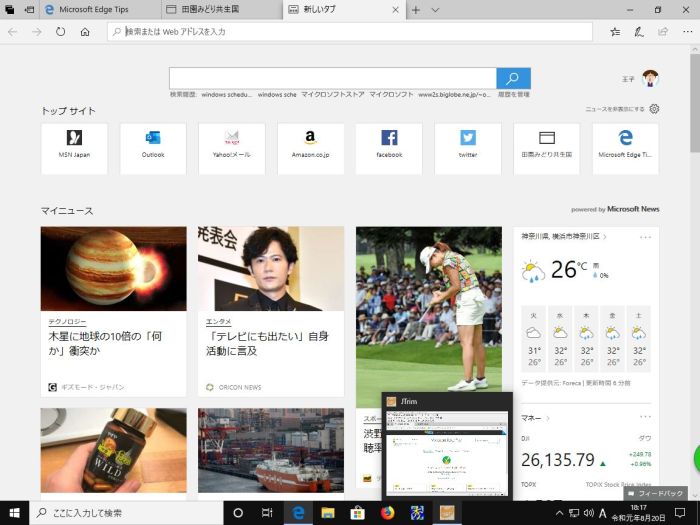Screen dimensions: 700x525
Task: Expand the tab list dropdown chevron
Action: 435,10
